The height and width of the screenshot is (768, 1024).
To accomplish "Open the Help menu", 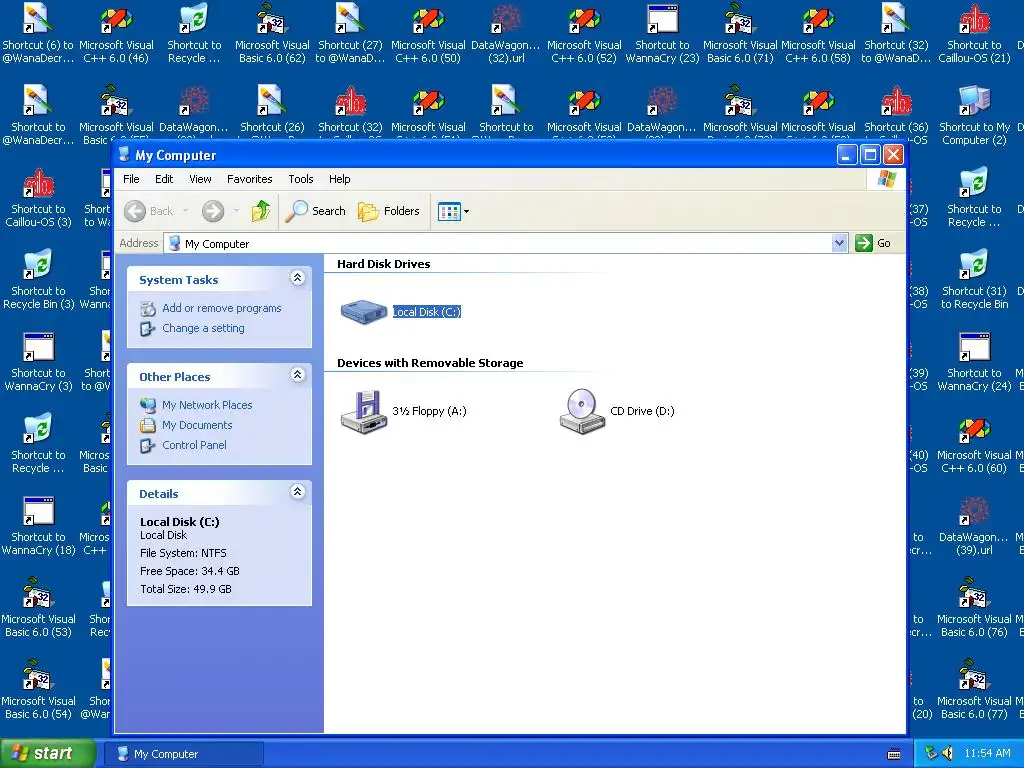I will 339,179.
